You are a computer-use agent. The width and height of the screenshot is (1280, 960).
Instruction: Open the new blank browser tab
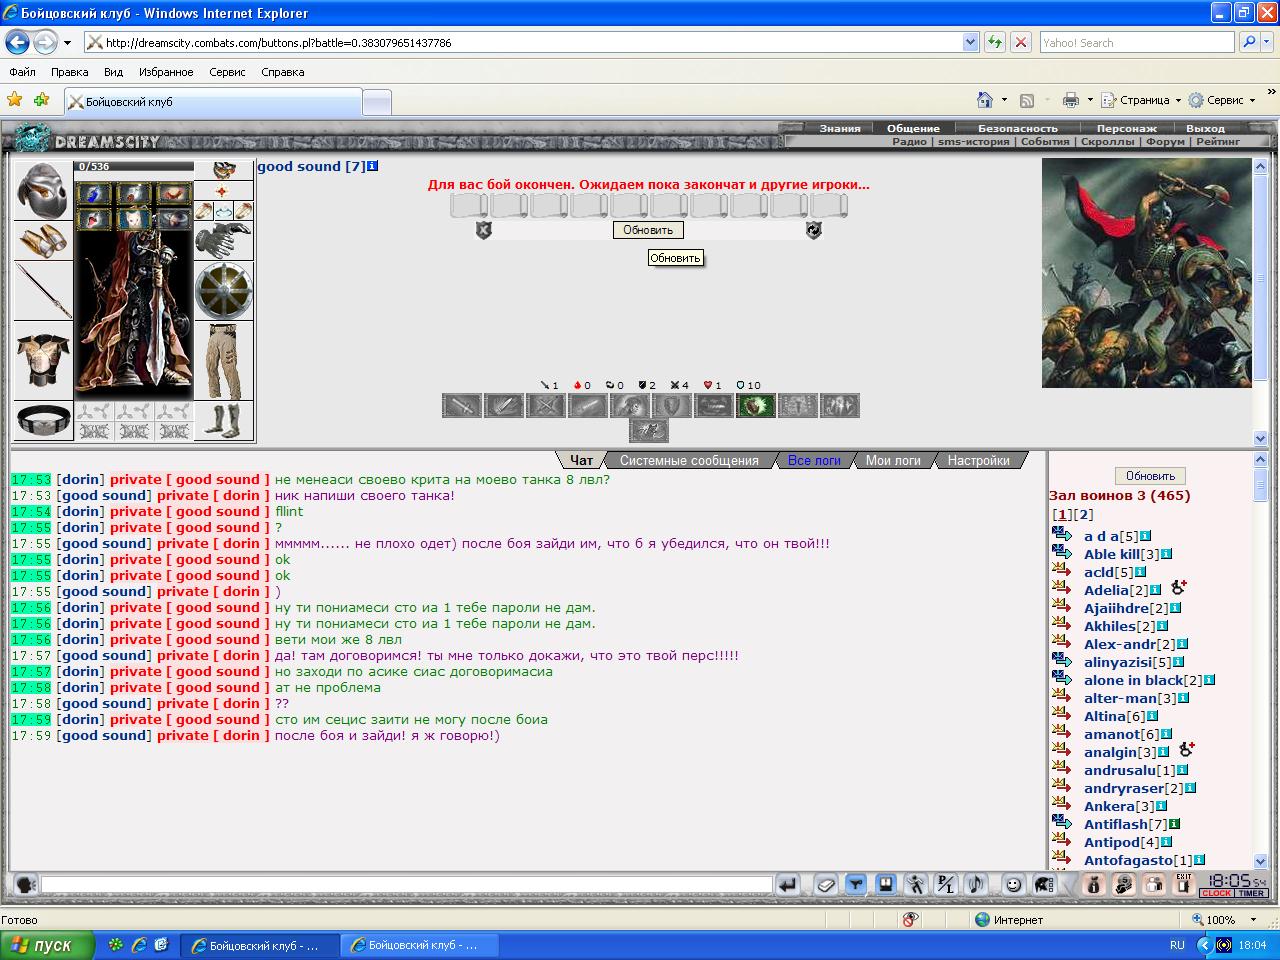376,102
